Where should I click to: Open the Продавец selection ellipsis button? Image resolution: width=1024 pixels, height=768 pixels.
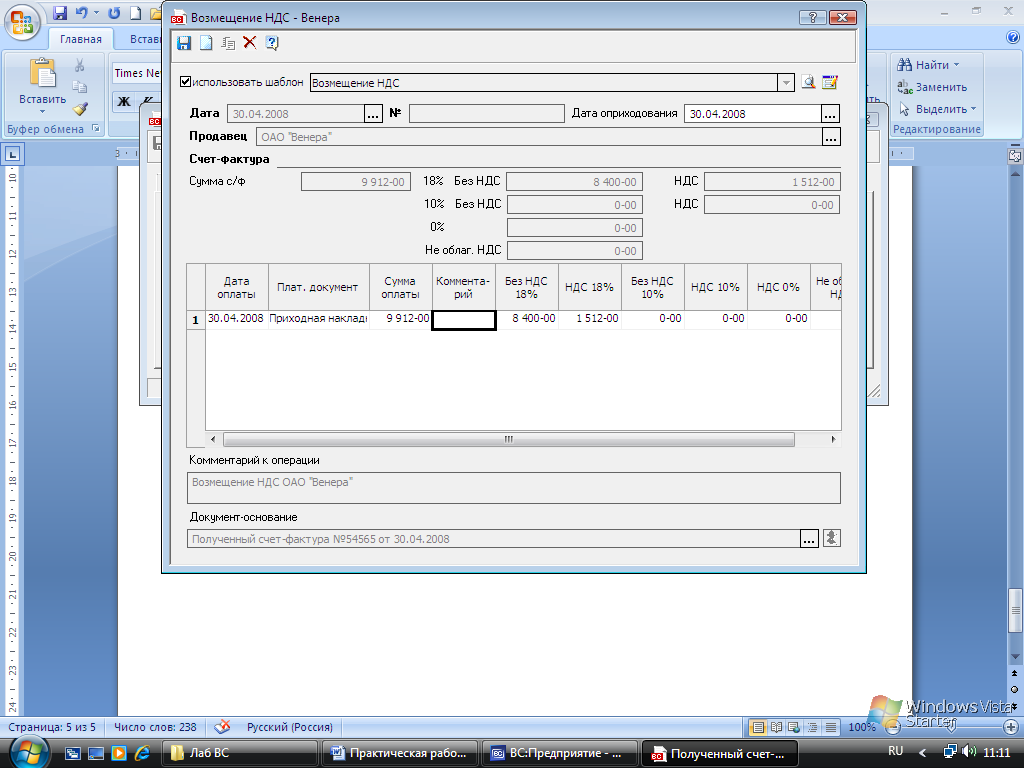tap(831, 137)
